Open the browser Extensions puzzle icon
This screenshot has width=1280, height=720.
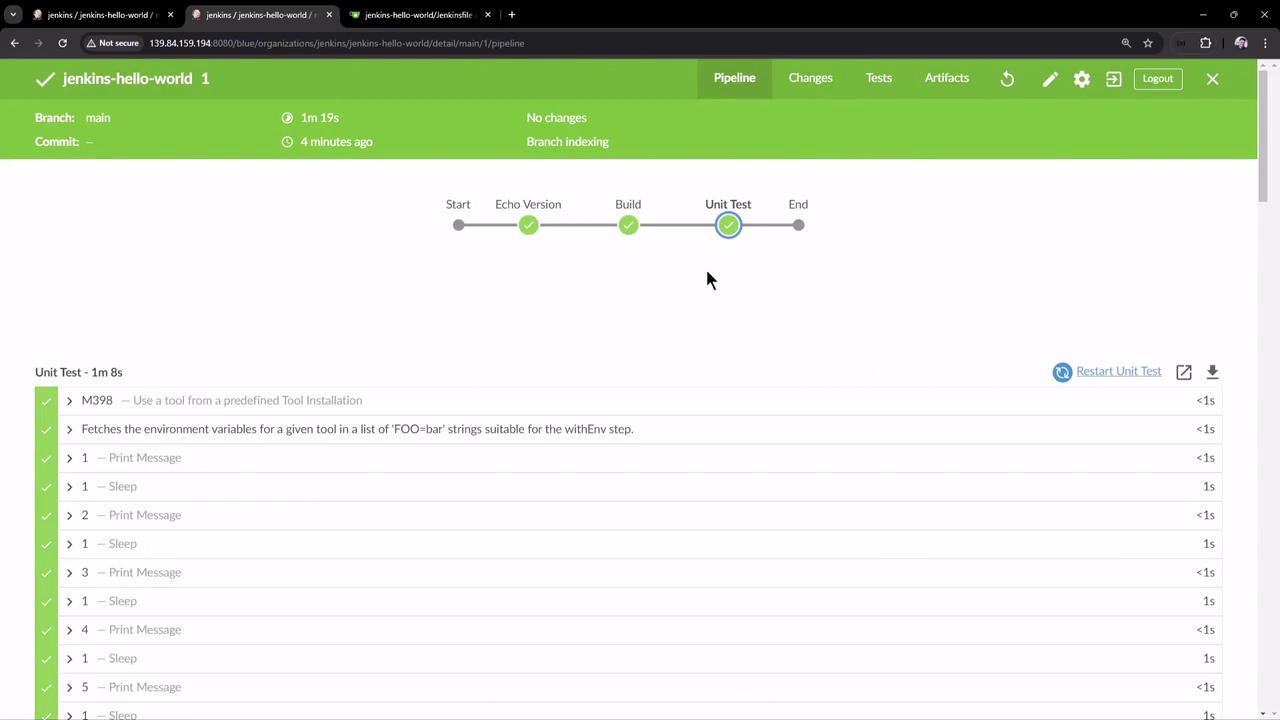(1205, 43)
